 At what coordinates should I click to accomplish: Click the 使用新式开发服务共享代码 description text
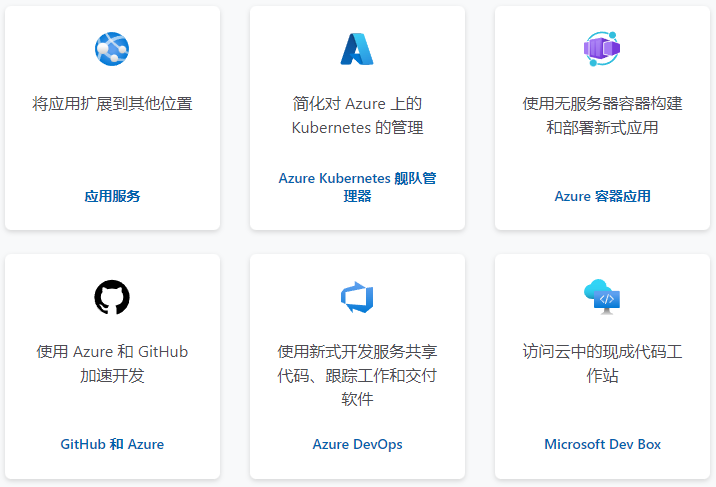[x=357, y=375]
